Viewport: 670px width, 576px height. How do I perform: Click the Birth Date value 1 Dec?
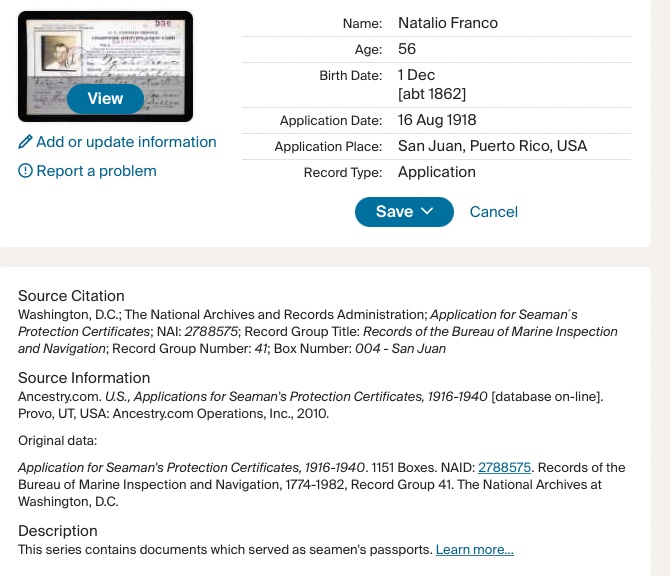point(416,75)
